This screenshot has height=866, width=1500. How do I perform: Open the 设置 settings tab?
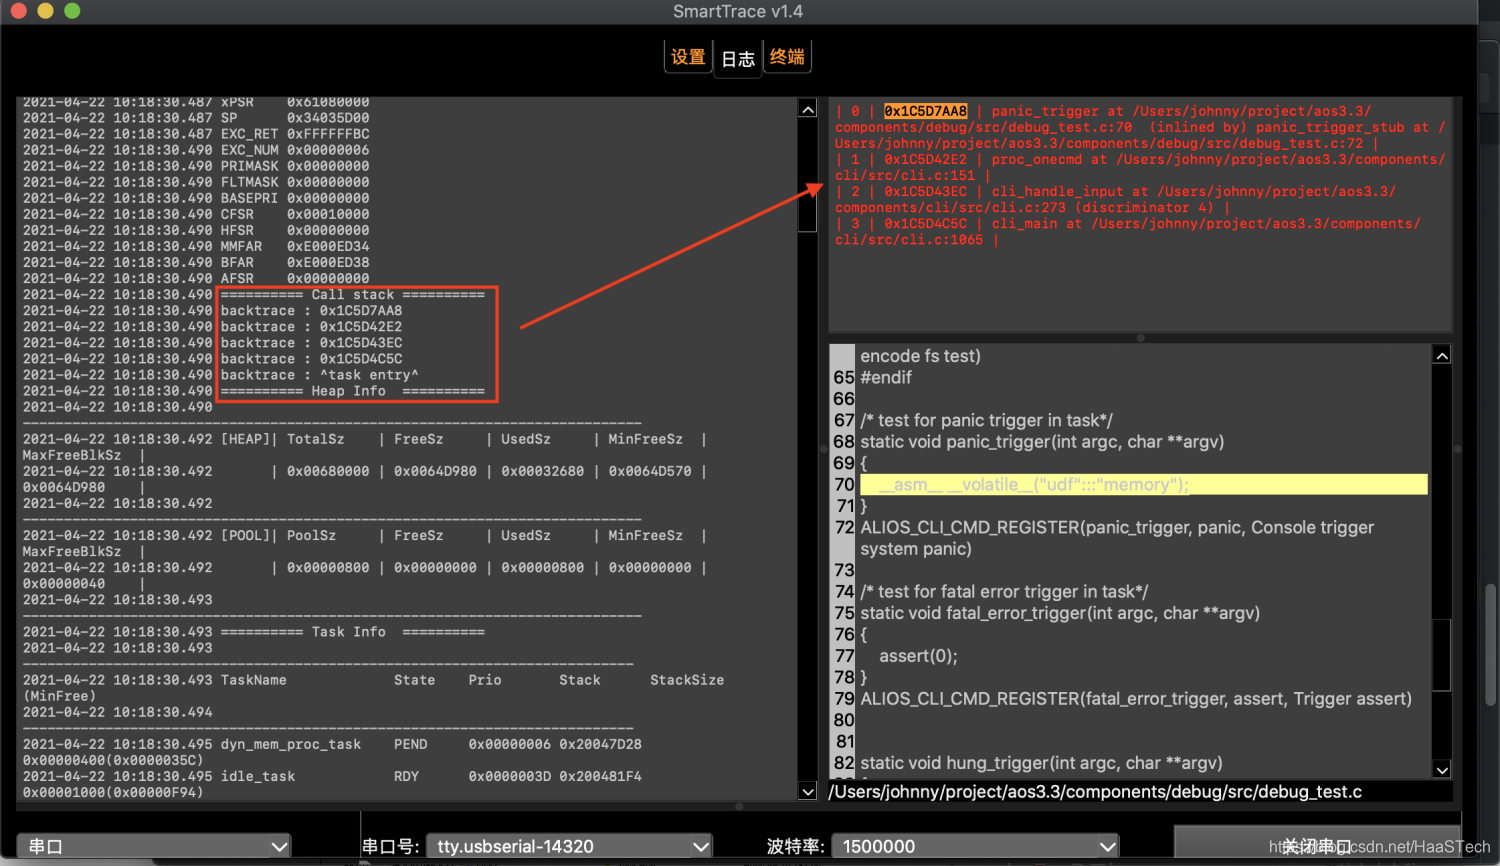tap(688, 57)
